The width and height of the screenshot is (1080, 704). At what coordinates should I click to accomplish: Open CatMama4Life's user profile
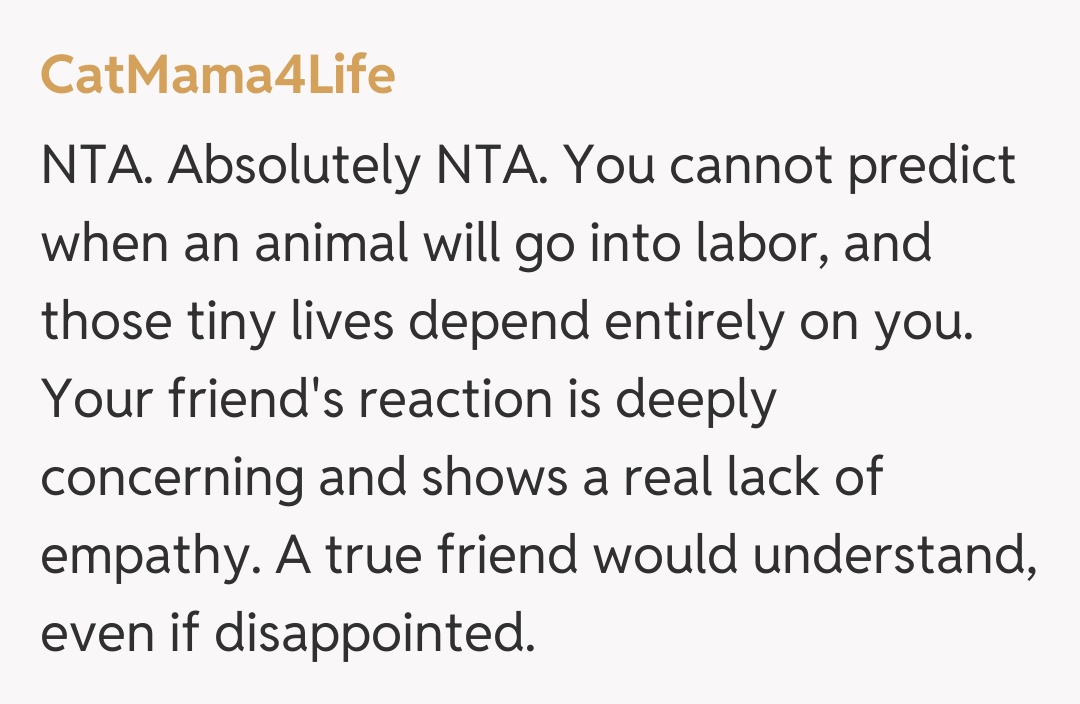click(x=217, y=75)
